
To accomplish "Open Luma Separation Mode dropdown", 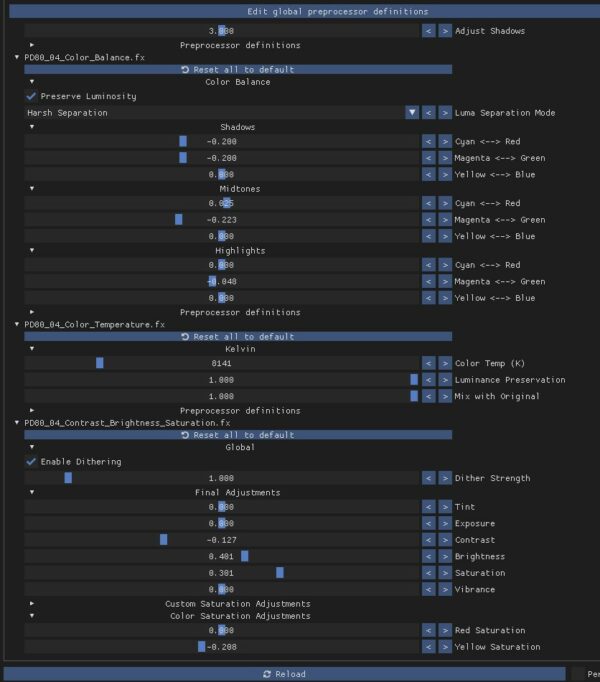I will click(x=411, y=113).
